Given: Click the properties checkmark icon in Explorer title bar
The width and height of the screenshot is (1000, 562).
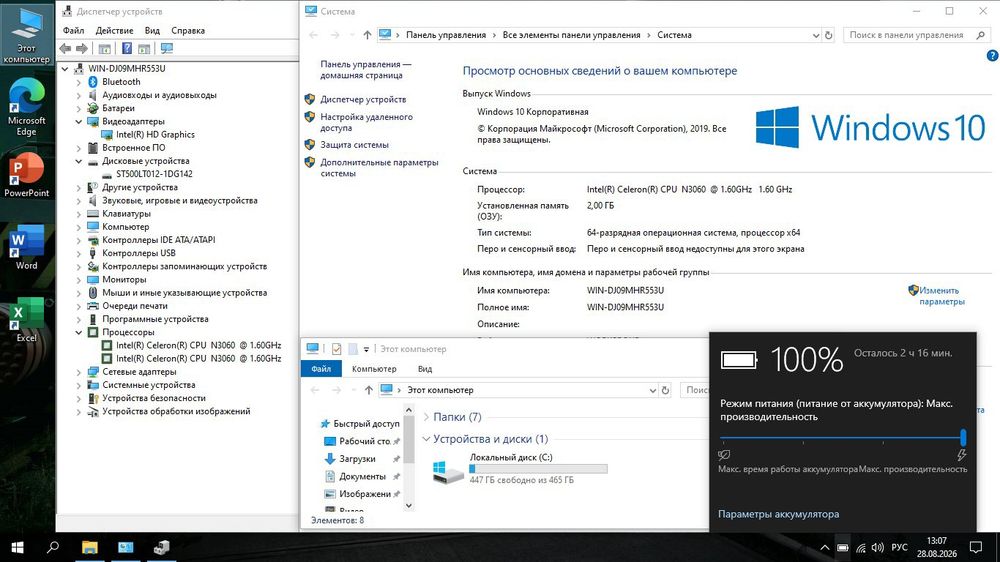Looking at the screenshot, I should click(336, 349).
